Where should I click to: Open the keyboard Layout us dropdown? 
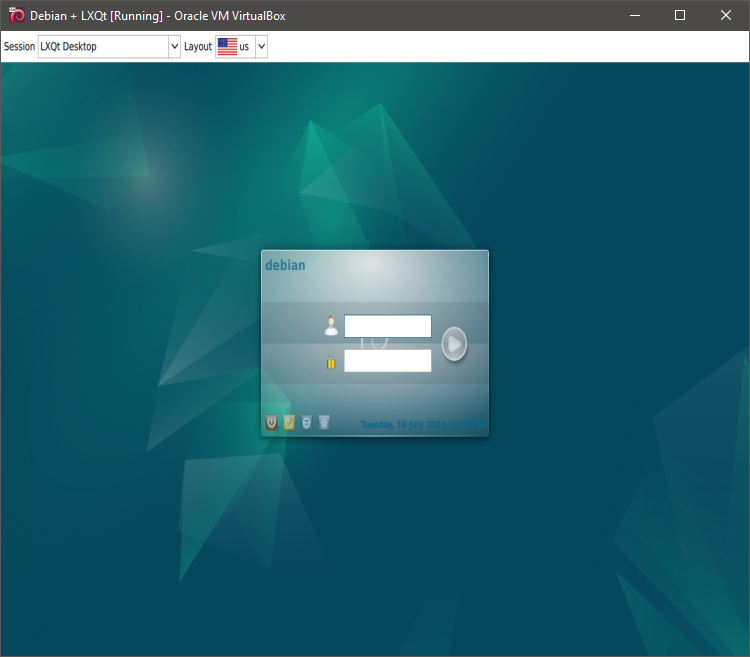coord(242,46)
